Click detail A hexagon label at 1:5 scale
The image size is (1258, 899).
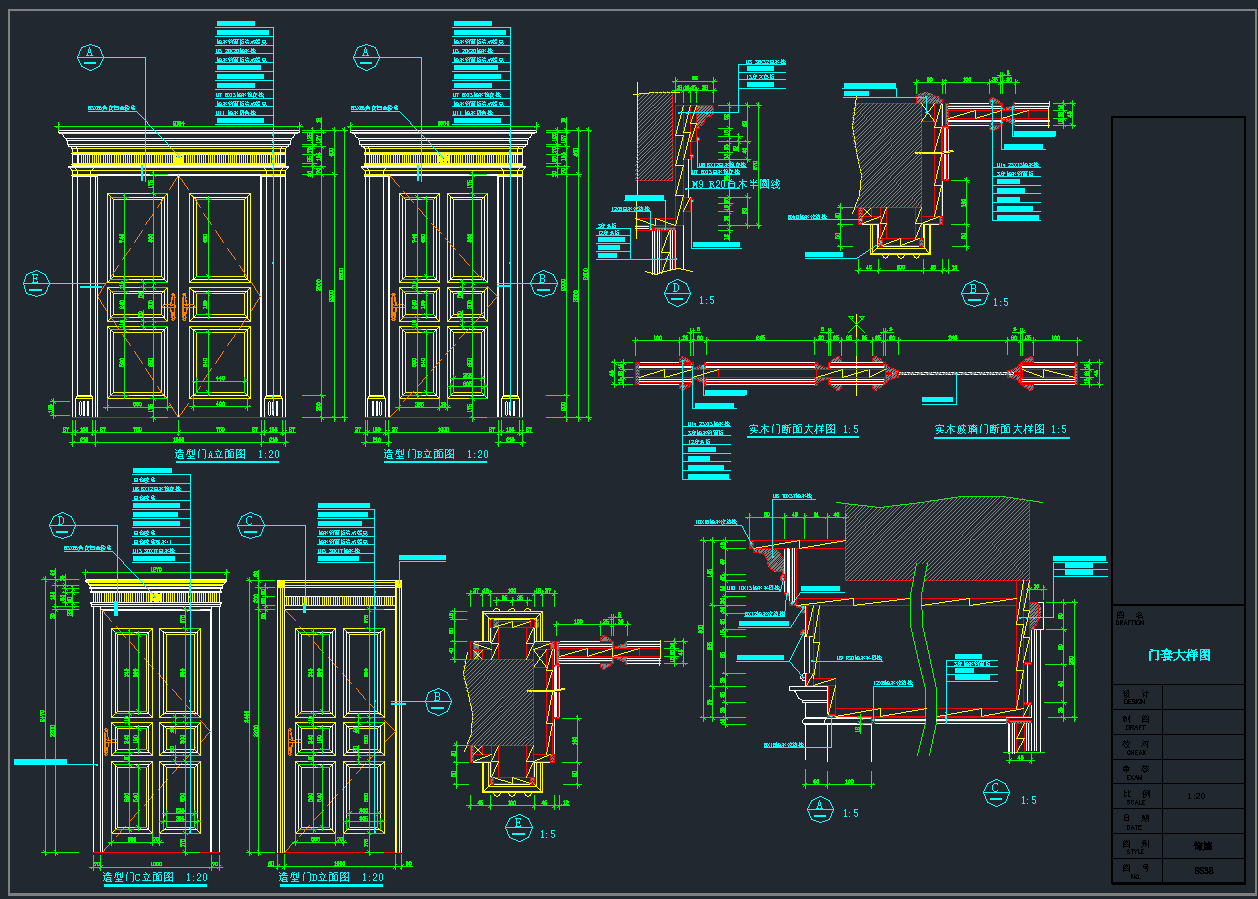click(x=820, y=806)
